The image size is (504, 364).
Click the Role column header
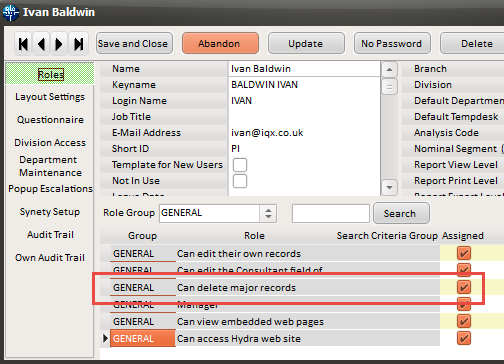(x=254, y=236)
